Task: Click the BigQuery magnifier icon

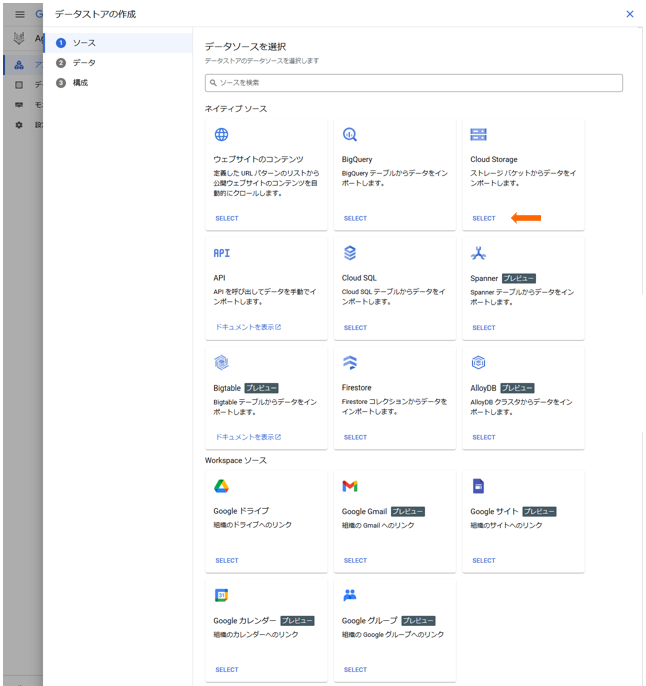Action: pyautogui.click(x=350, y=134)
